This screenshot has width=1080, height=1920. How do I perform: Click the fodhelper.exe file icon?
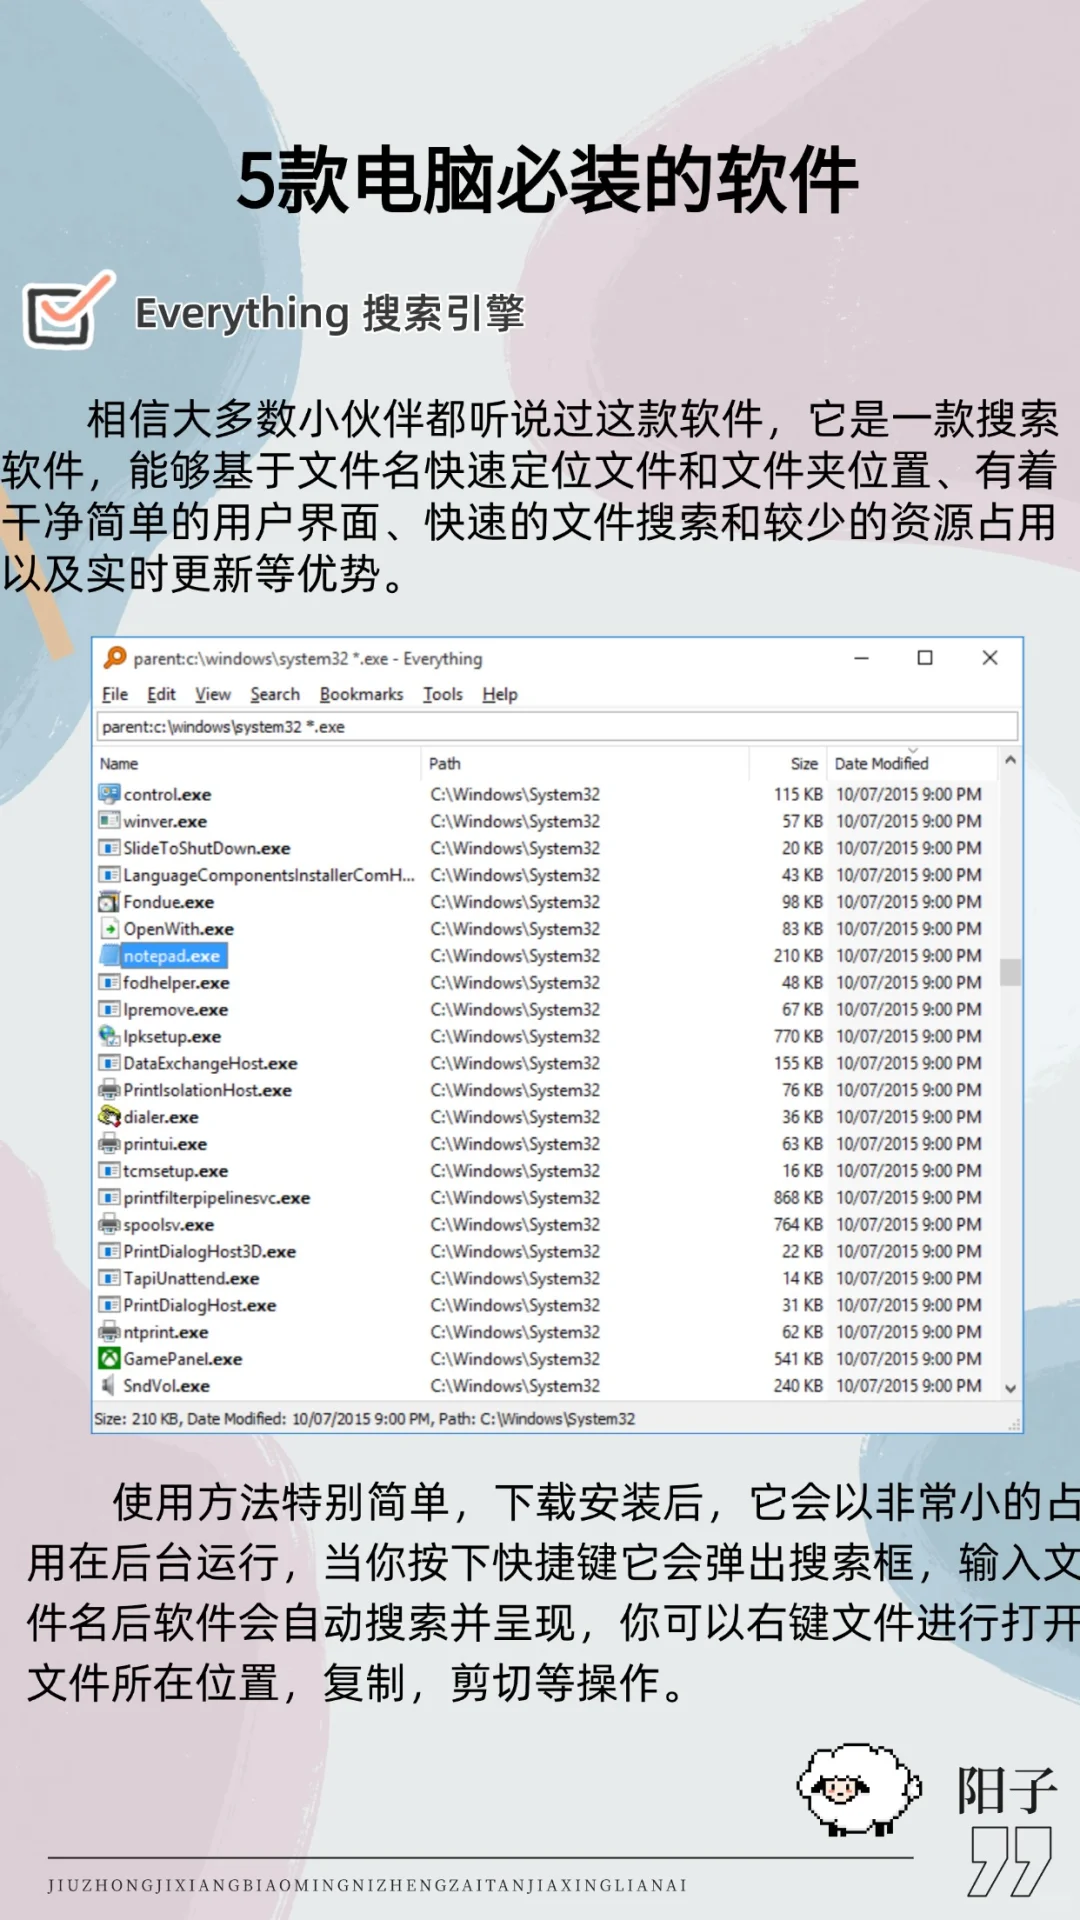click(x=109, y=983)
